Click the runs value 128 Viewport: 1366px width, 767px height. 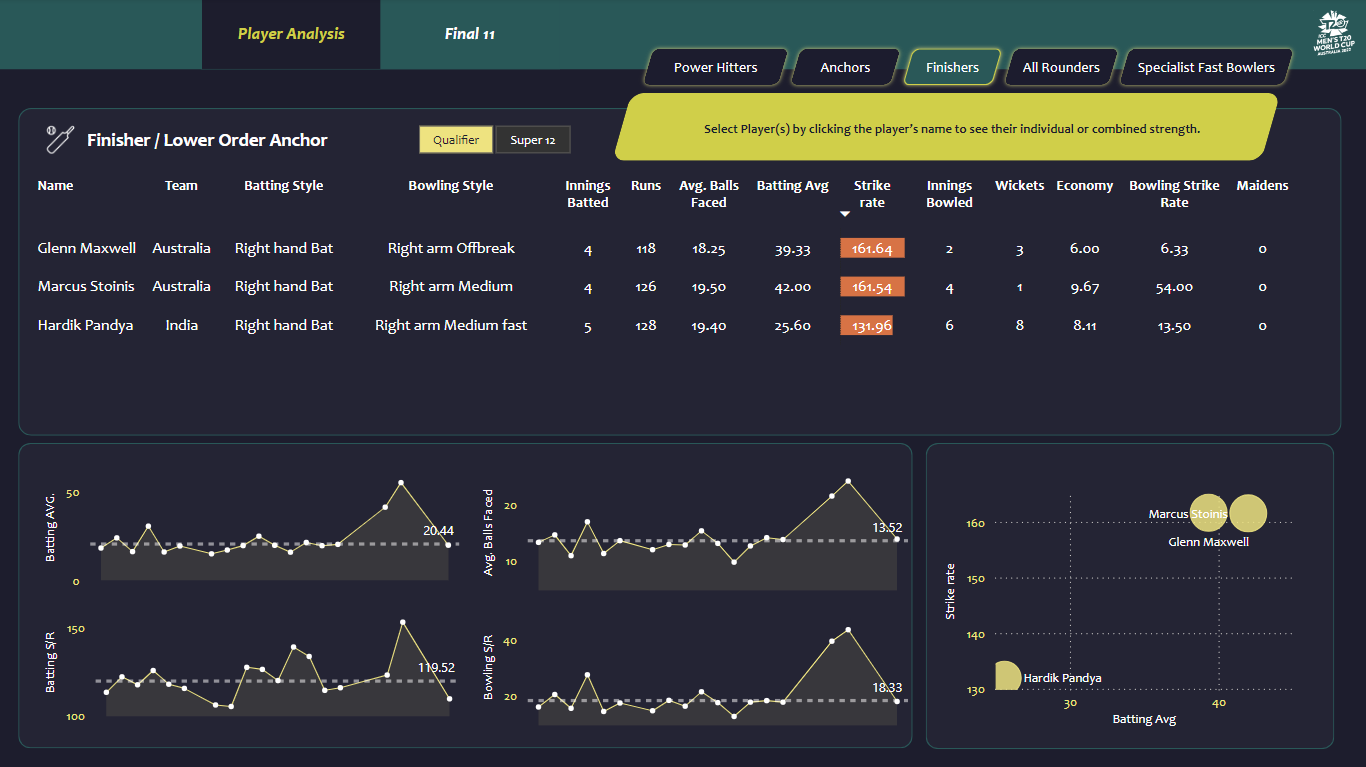coord(646,326)
